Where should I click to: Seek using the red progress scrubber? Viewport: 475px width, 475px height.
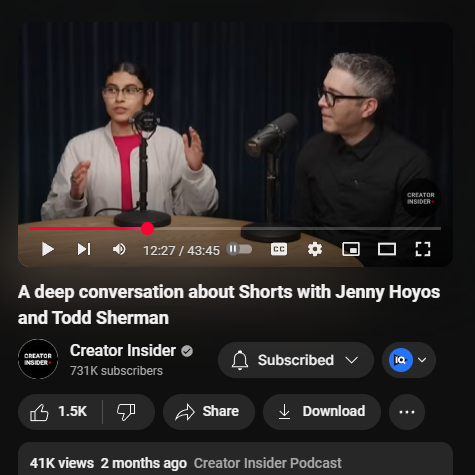pyautogui.click(x=147, y=229)
